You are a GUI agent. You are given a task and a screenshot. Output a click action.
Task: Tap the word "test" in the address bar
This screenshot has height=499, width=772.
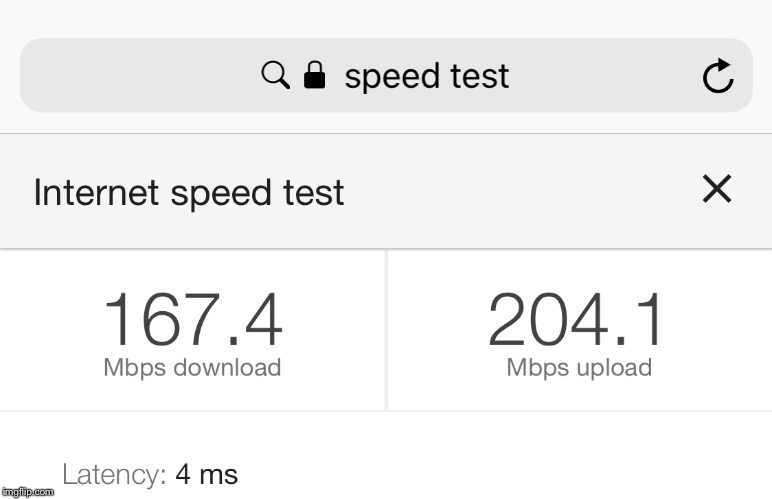point(480,76)
